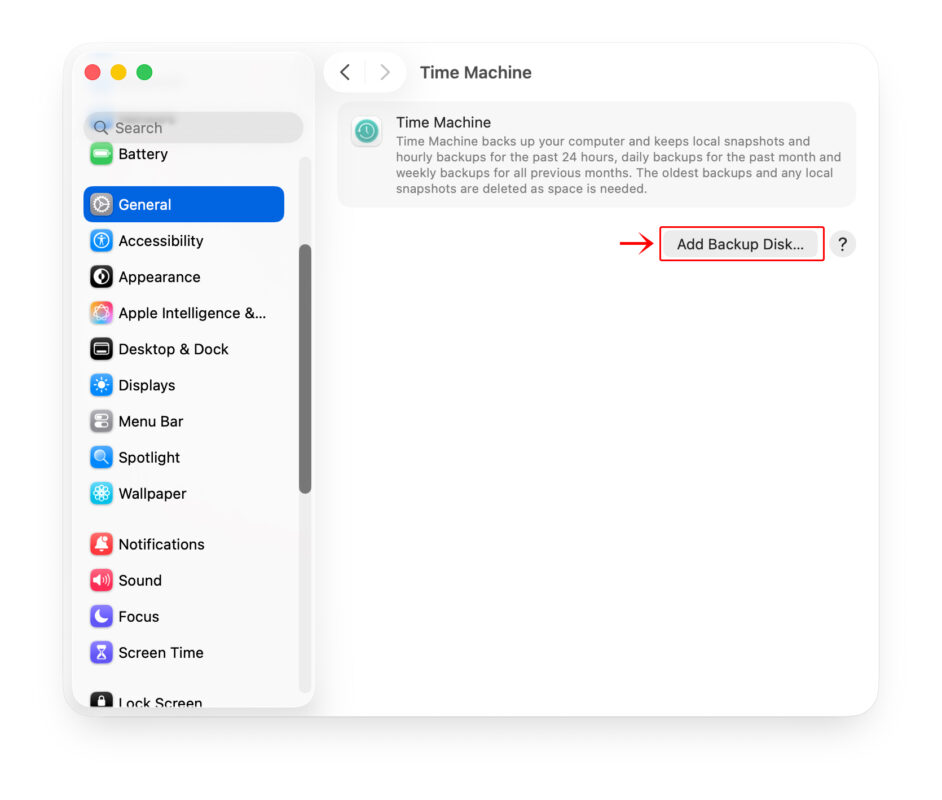Open the Displays icon

pyautogui.click(x=101, y=385)
